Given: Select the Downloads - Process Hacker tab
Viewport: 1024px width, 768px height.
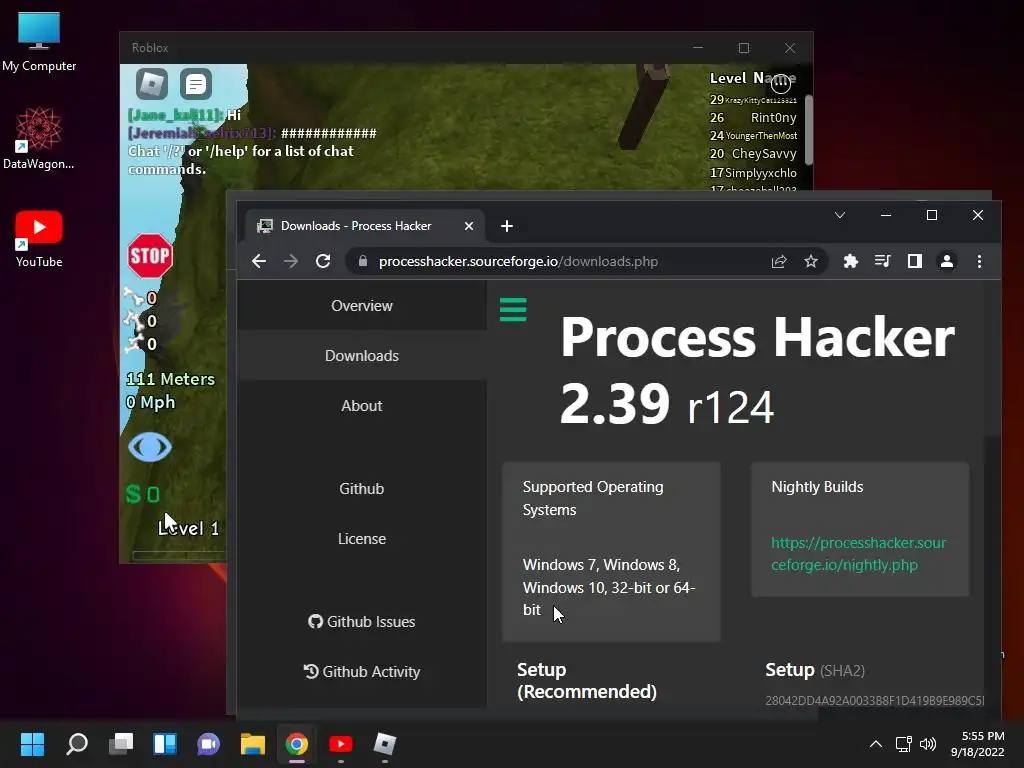Looking at the screenshot, I should point(365,226).
